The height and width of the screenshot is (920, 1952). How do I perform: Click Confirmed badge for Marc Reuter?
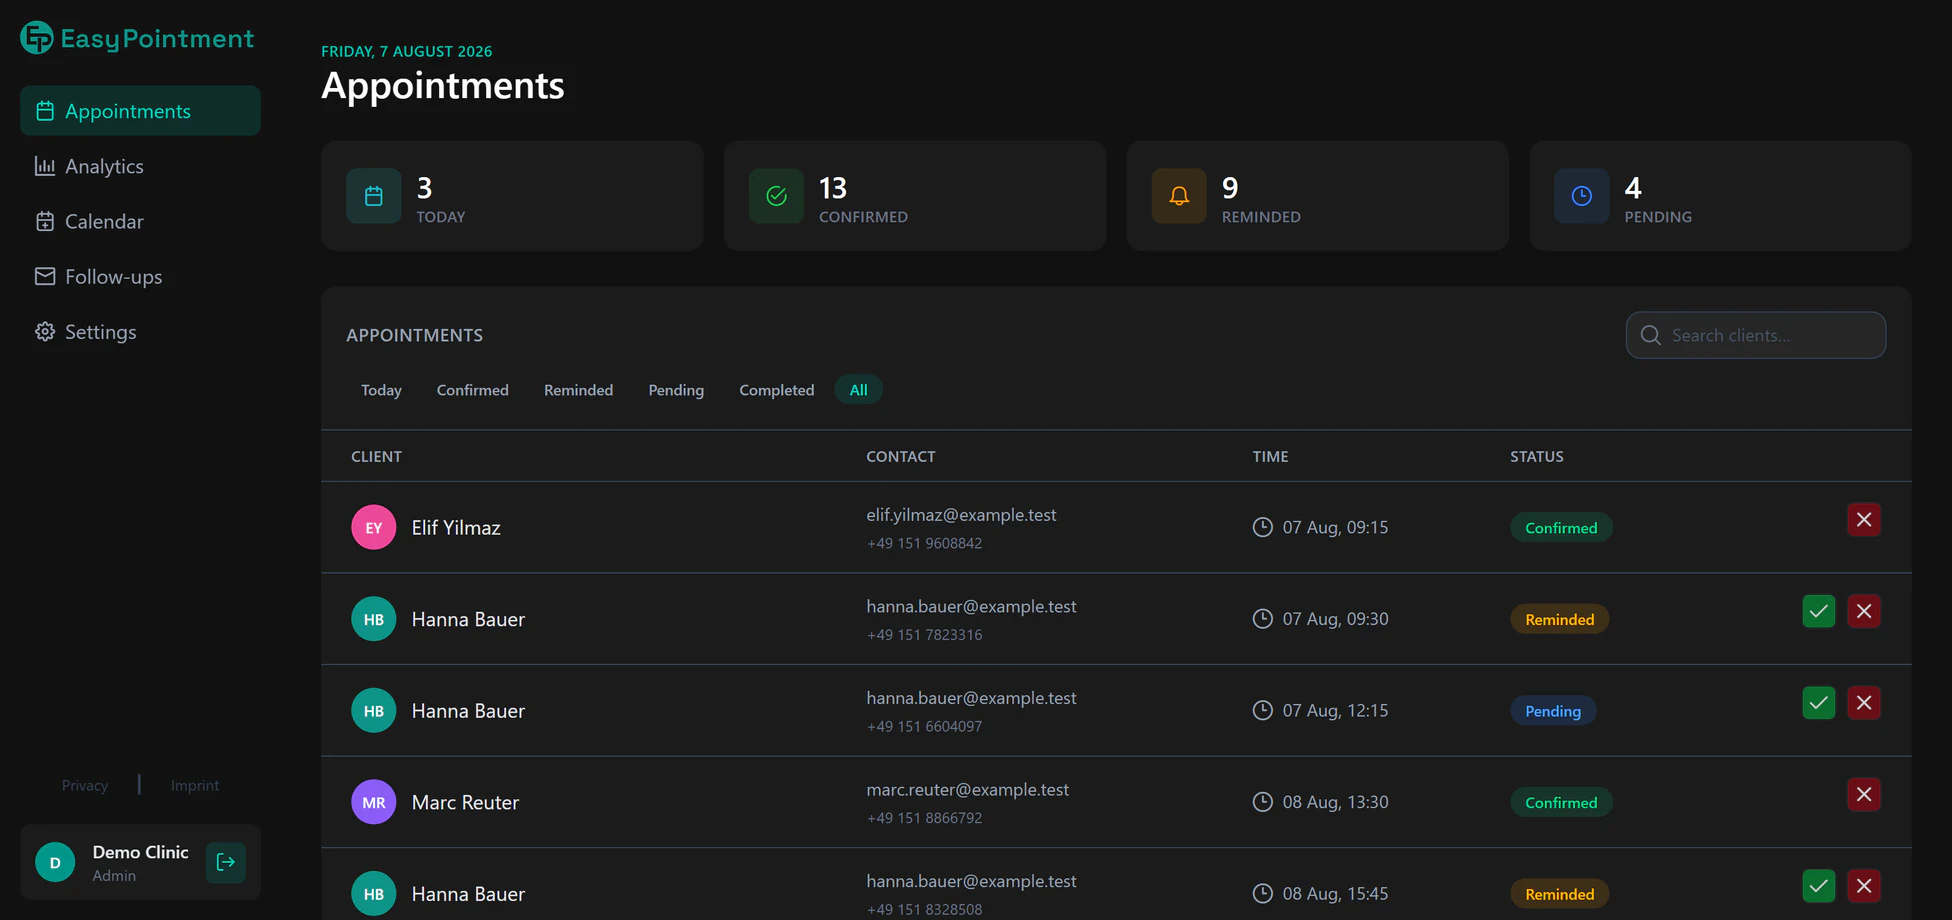click(x=1561, y=802)
